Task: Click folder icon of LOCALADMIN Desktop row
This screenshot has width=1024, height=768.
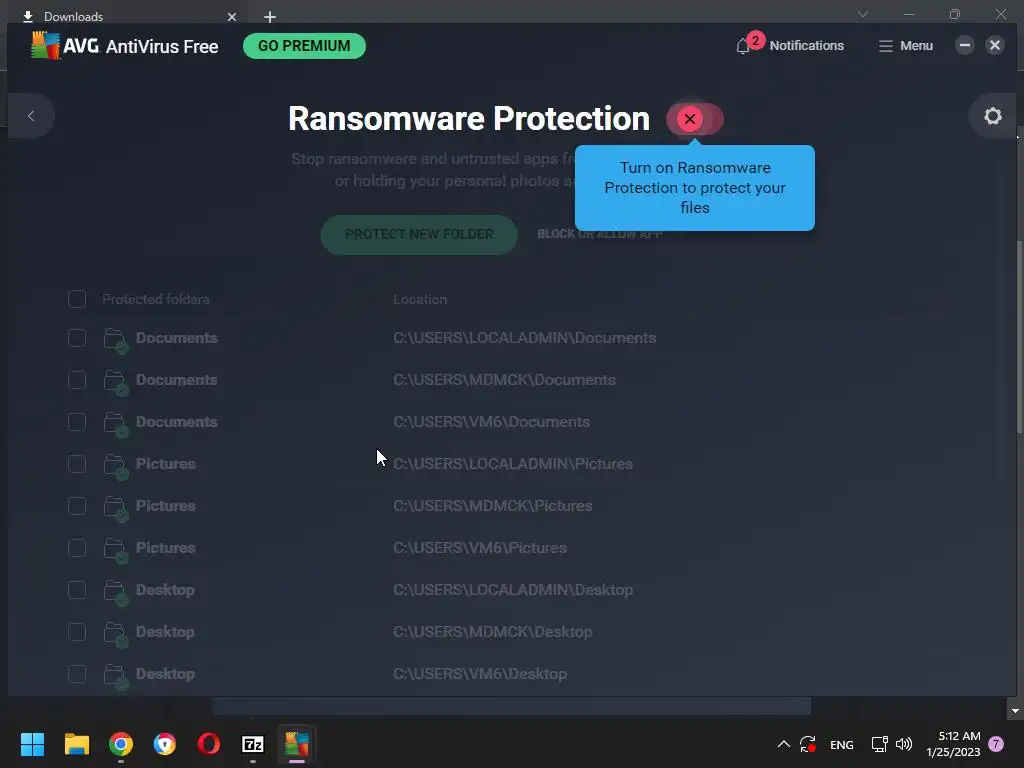Action: [116, 592]
